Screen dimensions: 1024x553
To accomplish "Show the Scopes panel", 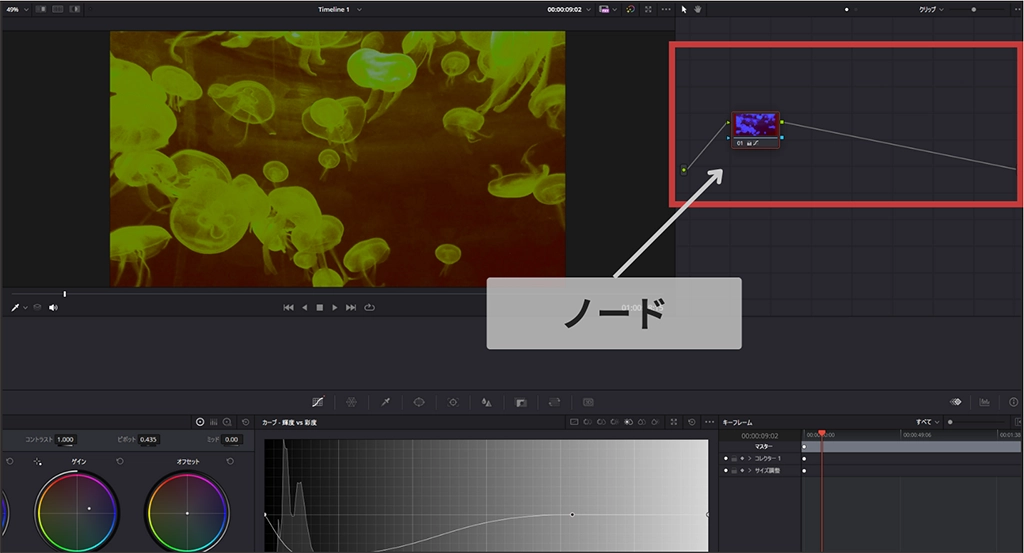I will (x=985, y=402).
